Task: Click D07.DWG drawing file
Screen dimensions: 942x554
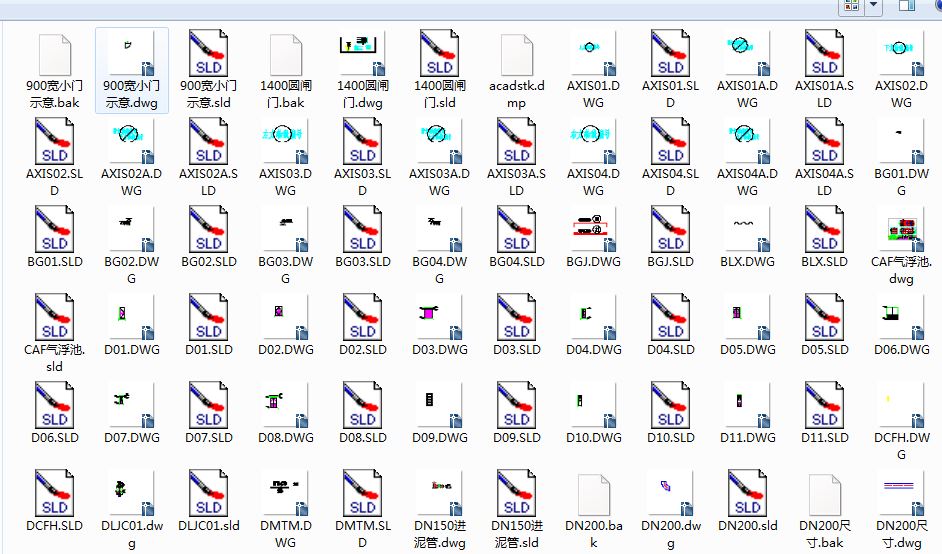Action: [132, 406]
